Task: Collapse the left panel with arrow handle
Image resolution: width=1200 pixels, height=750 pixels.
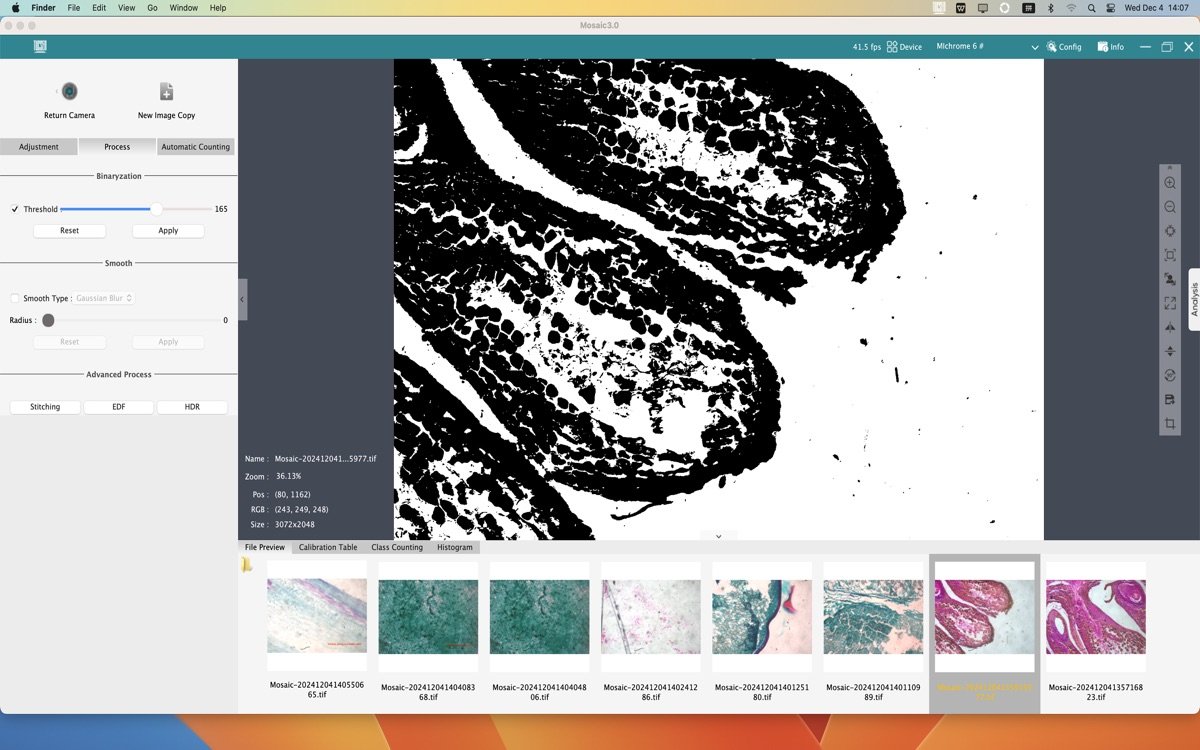Action: point(242,299)
